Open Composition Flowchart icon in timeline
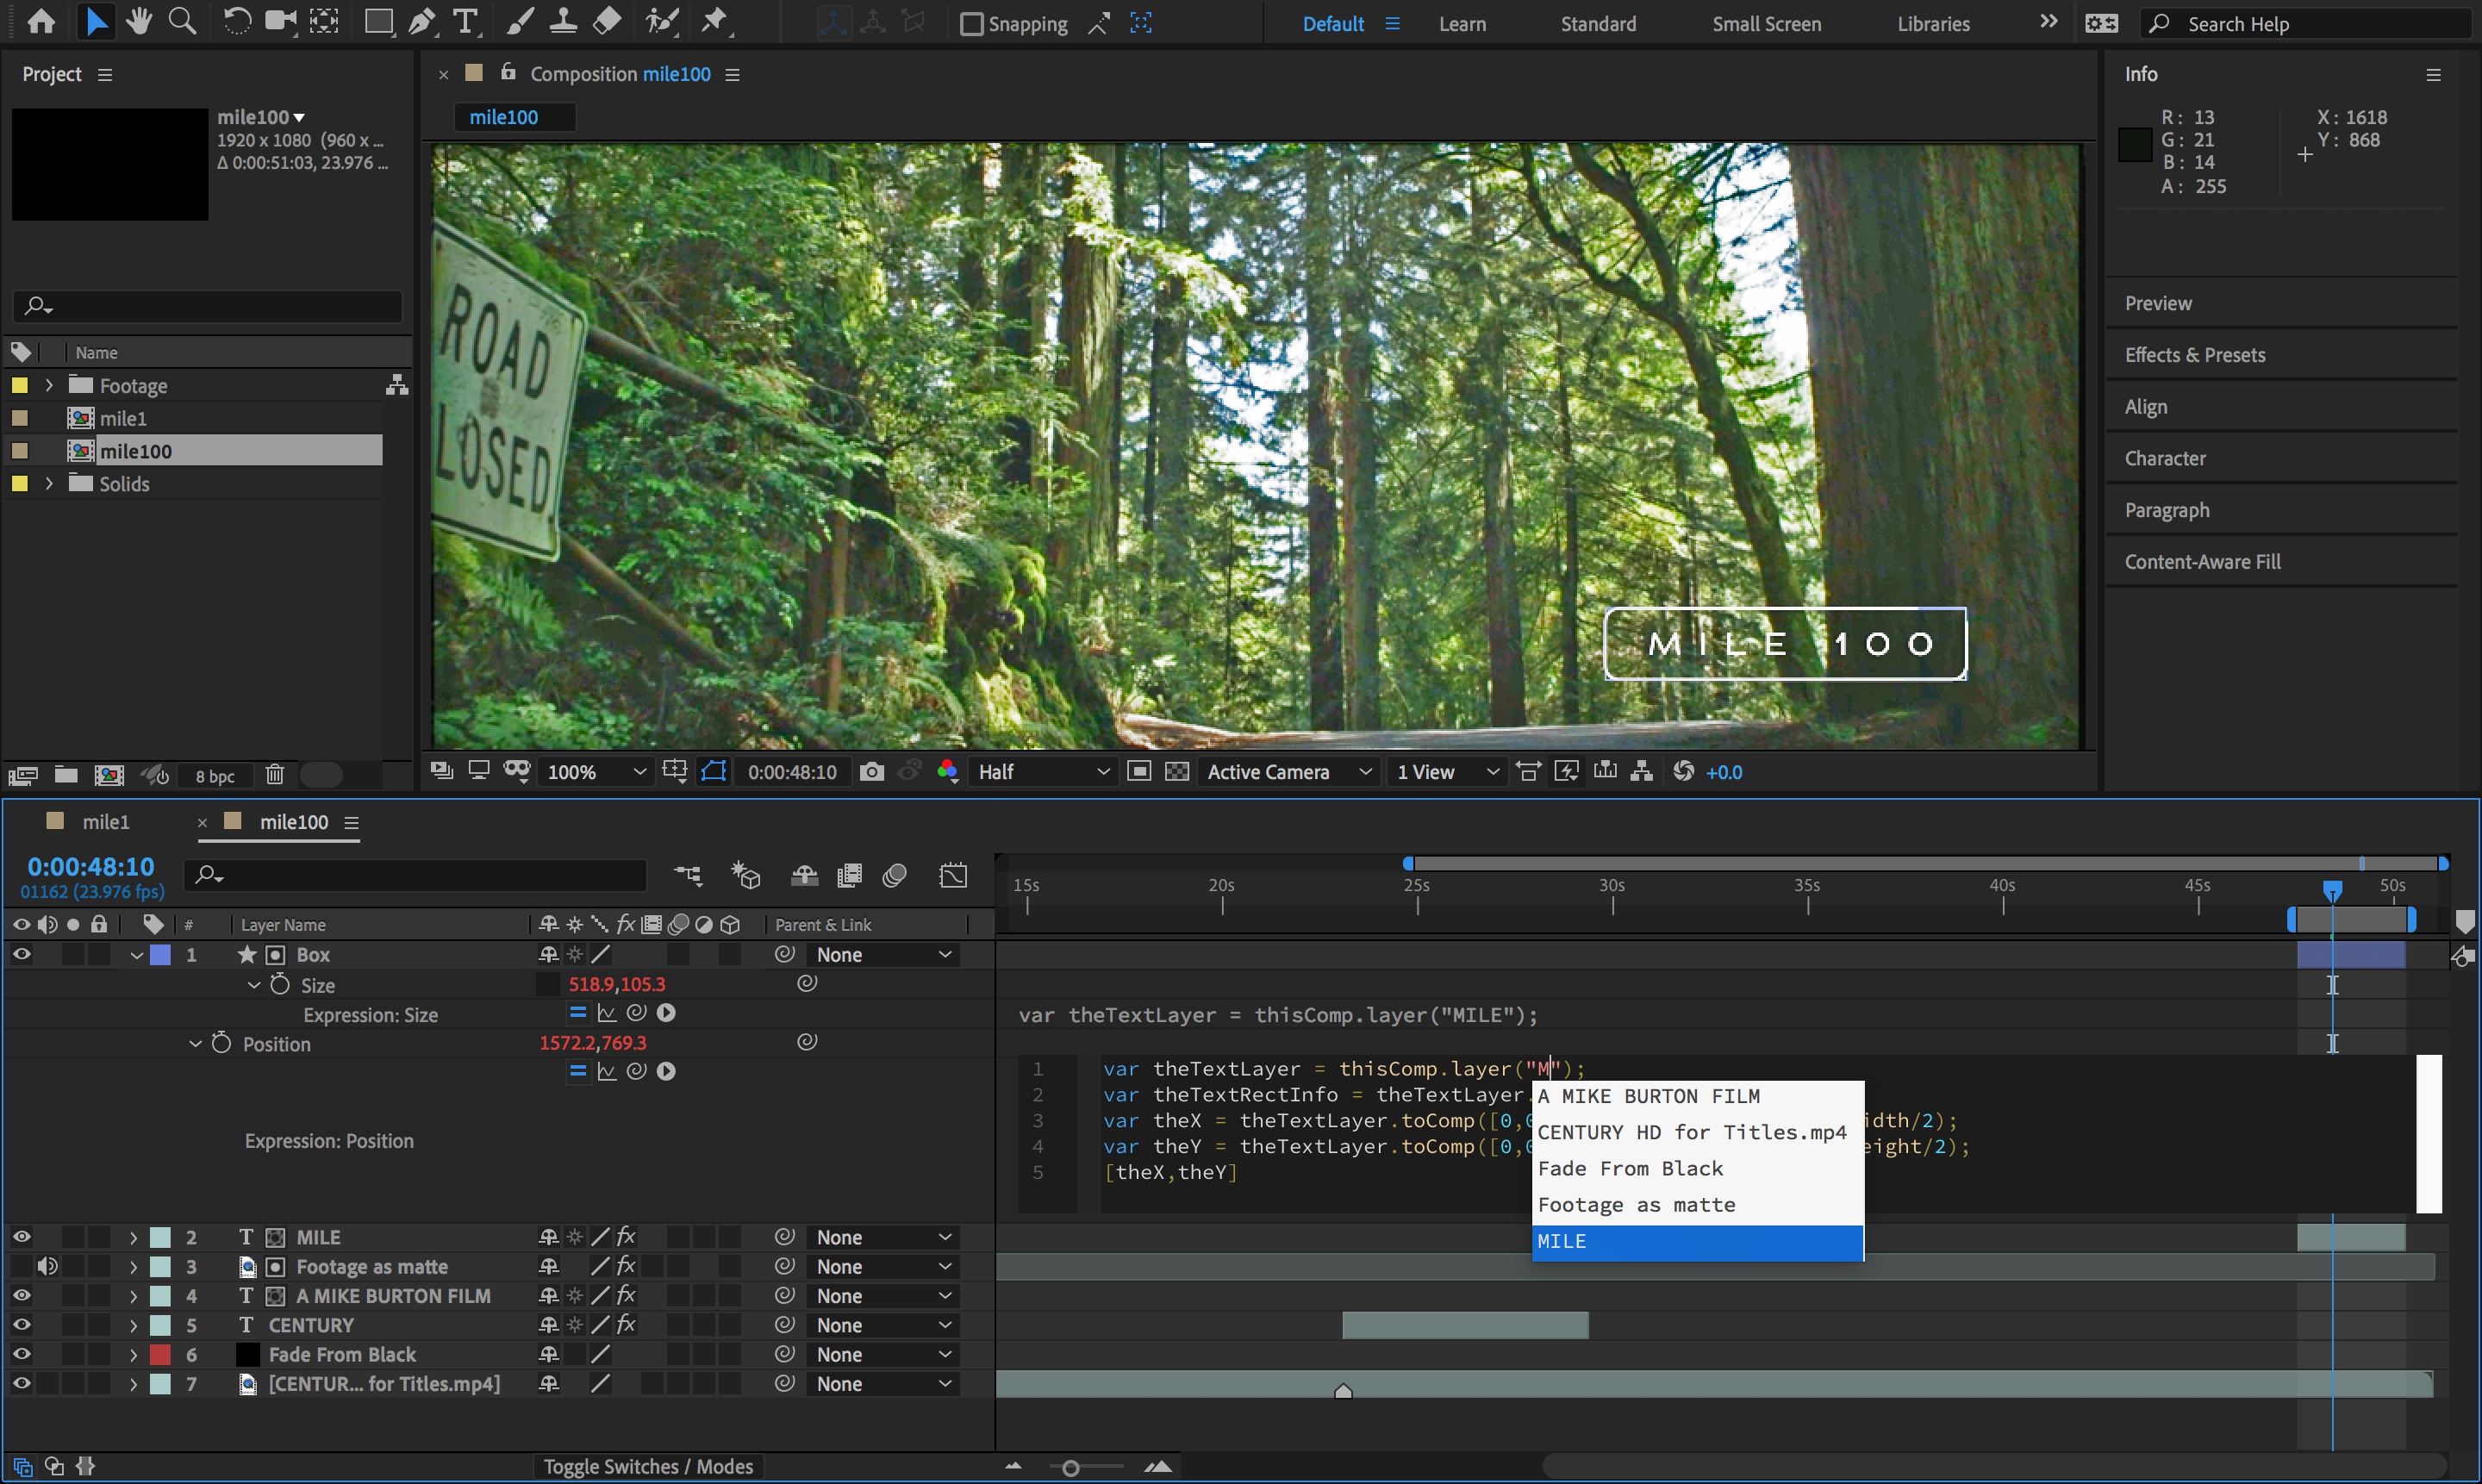Viewport: 2482px width, 1484px height. pos(688,876)
